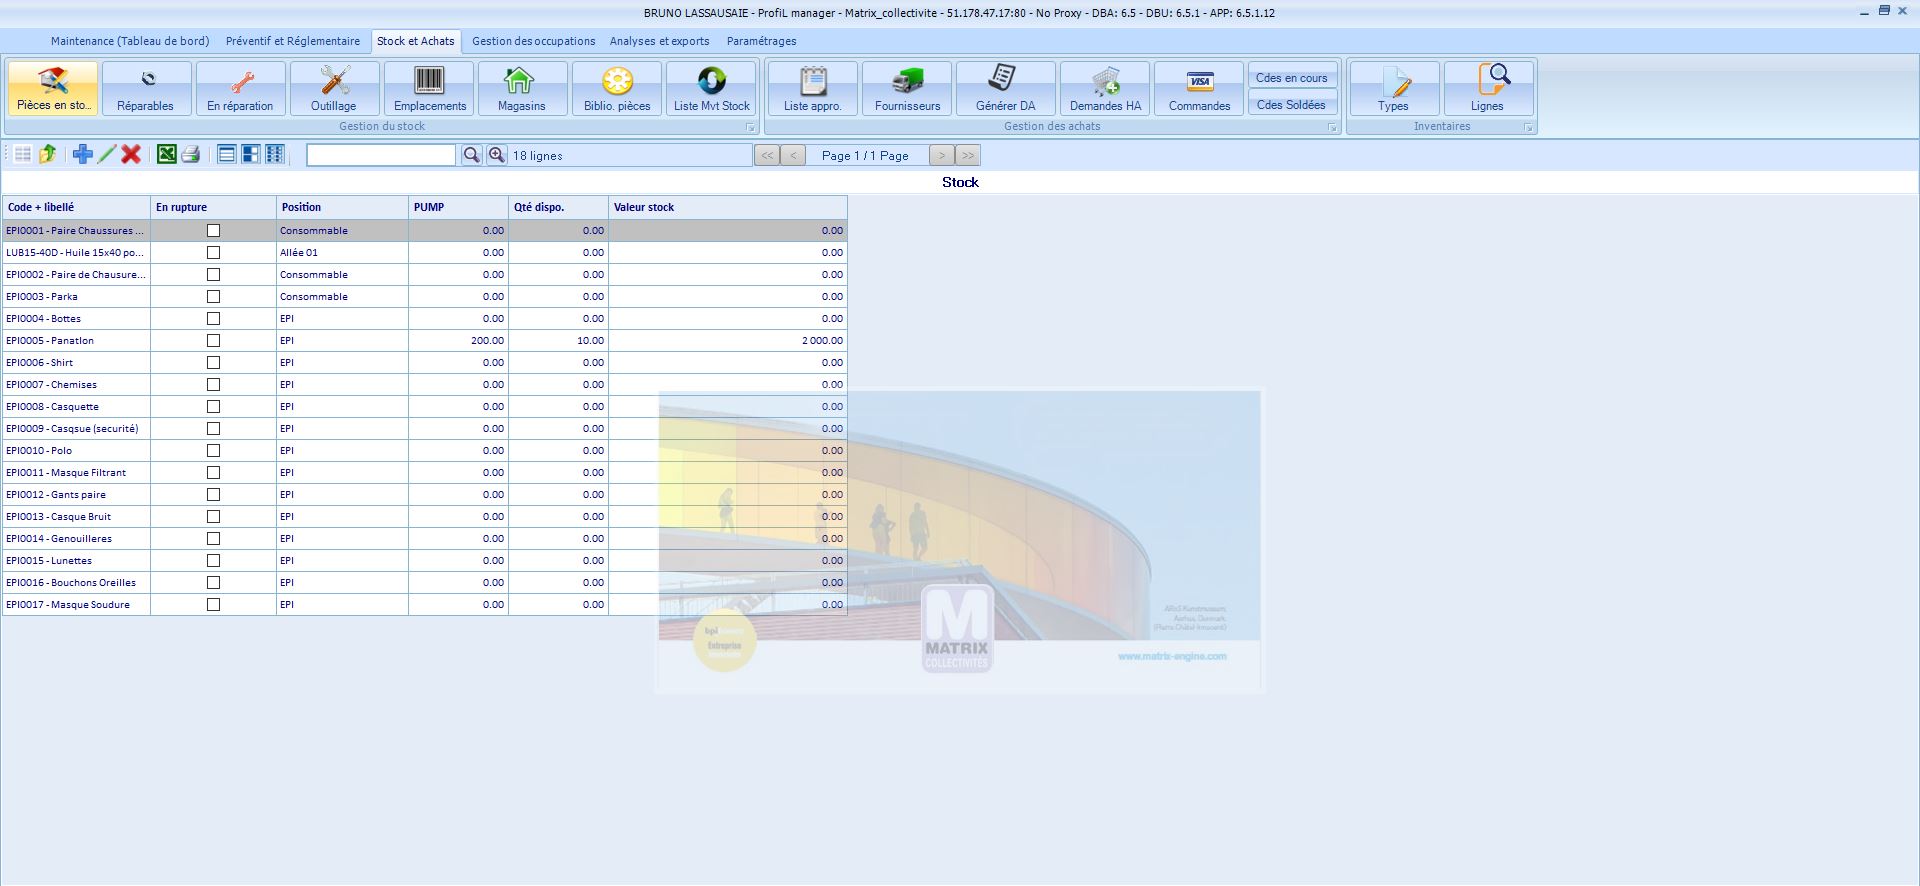Open inventory Types
Image resolution: width=1920 pixels, height=886 pixels.
tap(1394, 88)
